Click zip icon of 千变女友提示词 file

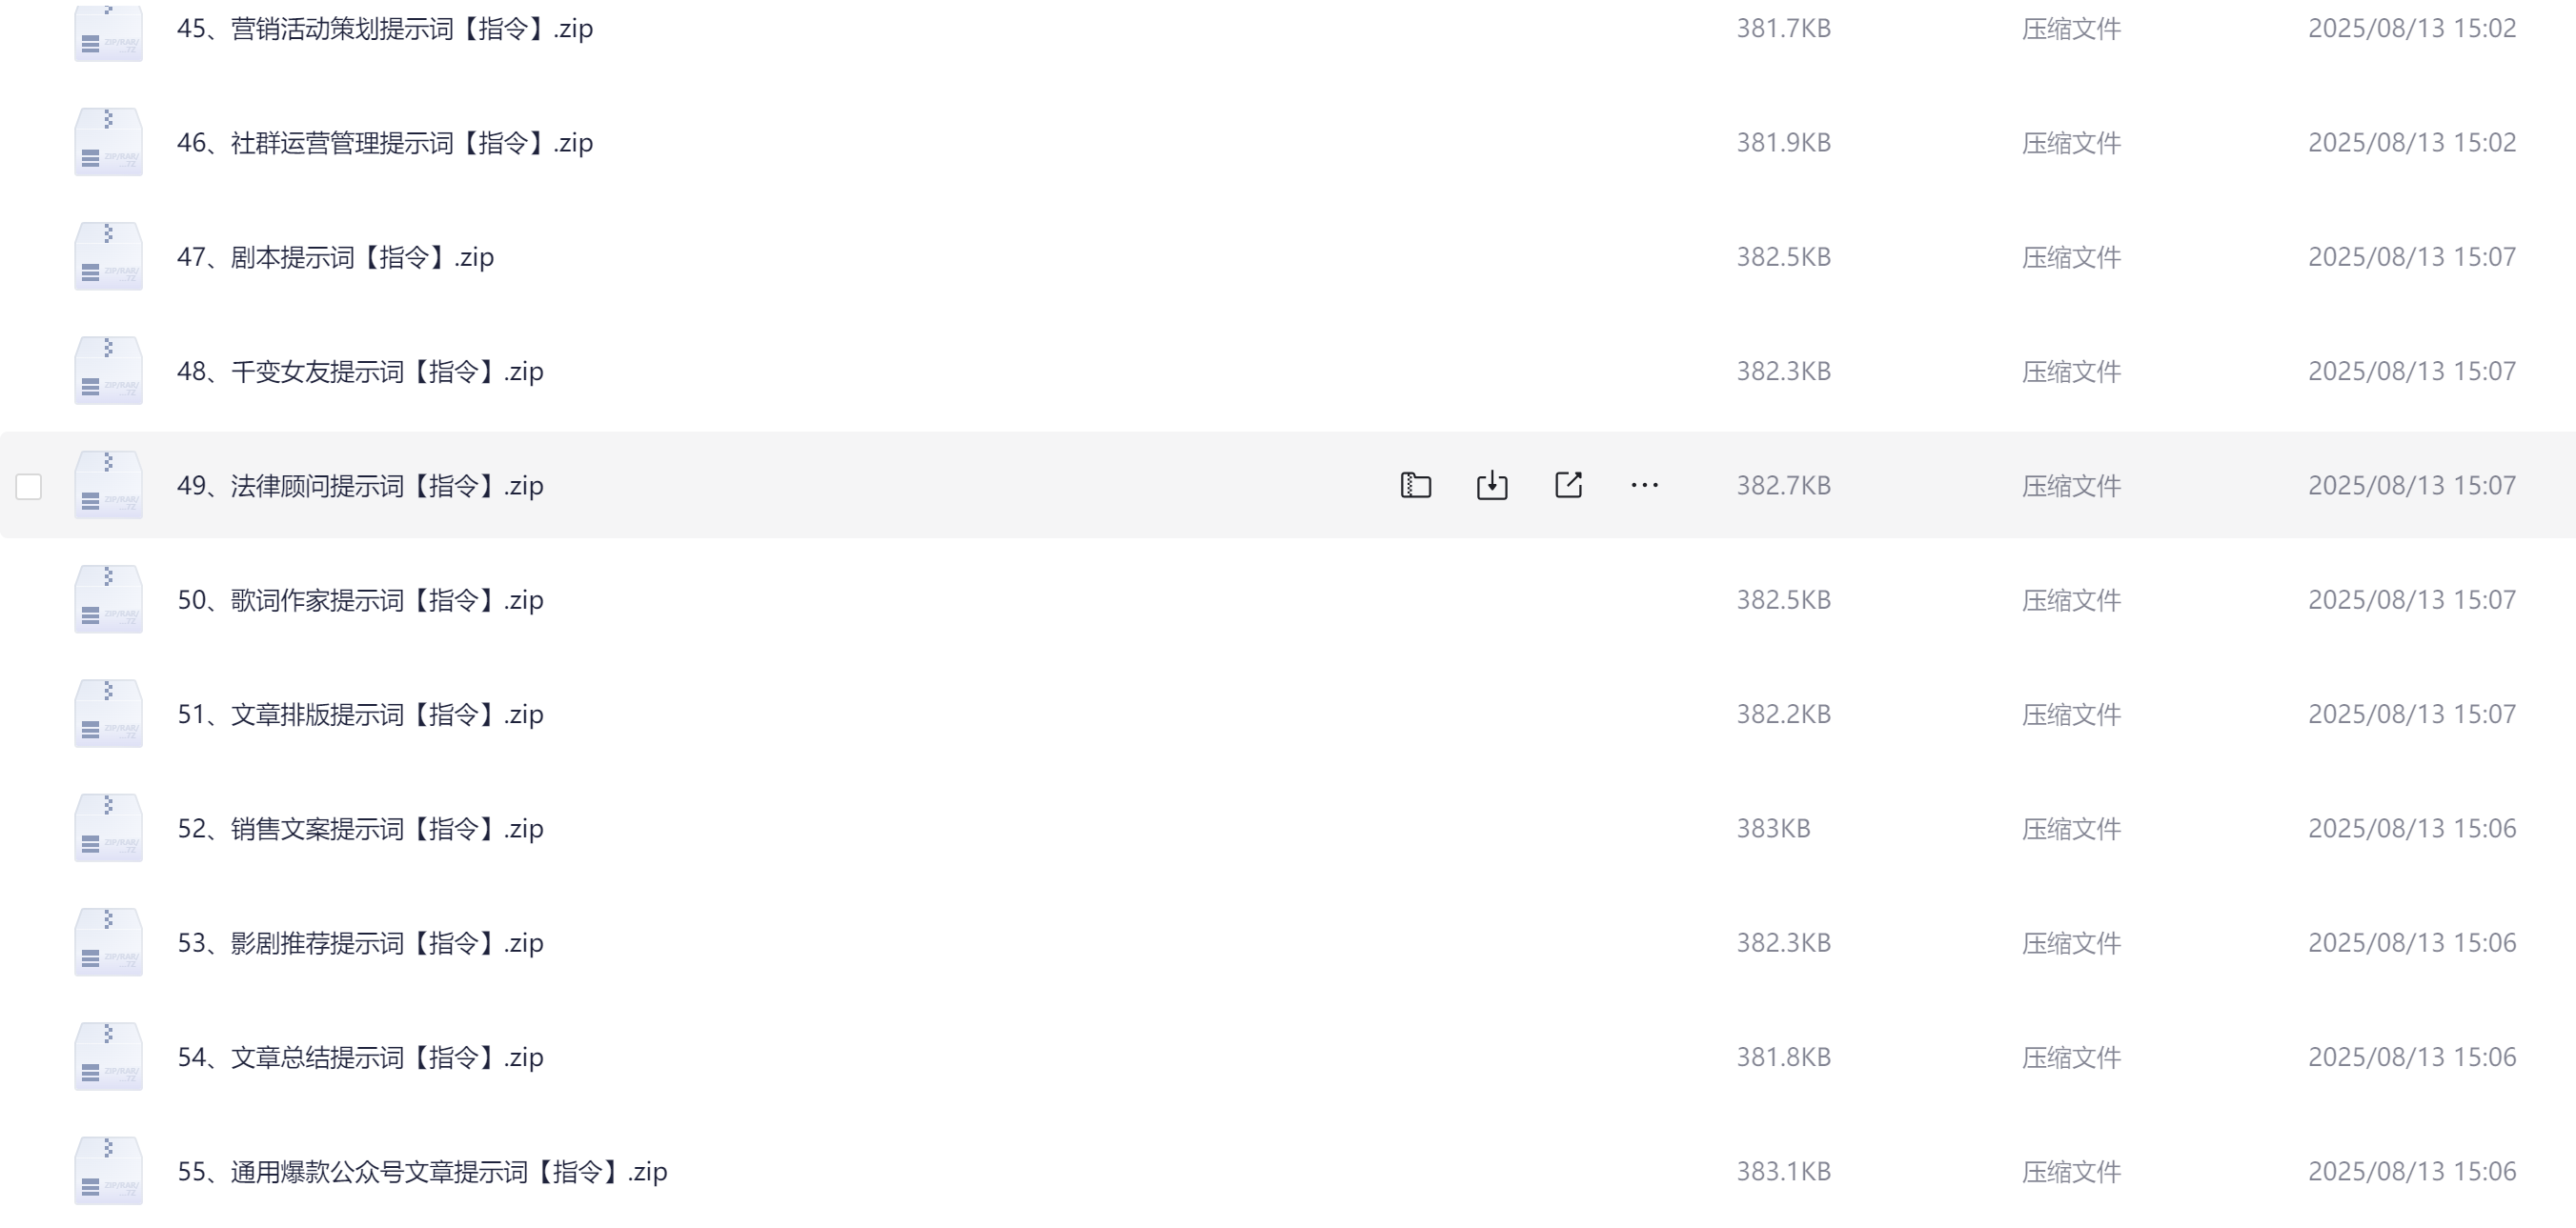click(108, 370)
